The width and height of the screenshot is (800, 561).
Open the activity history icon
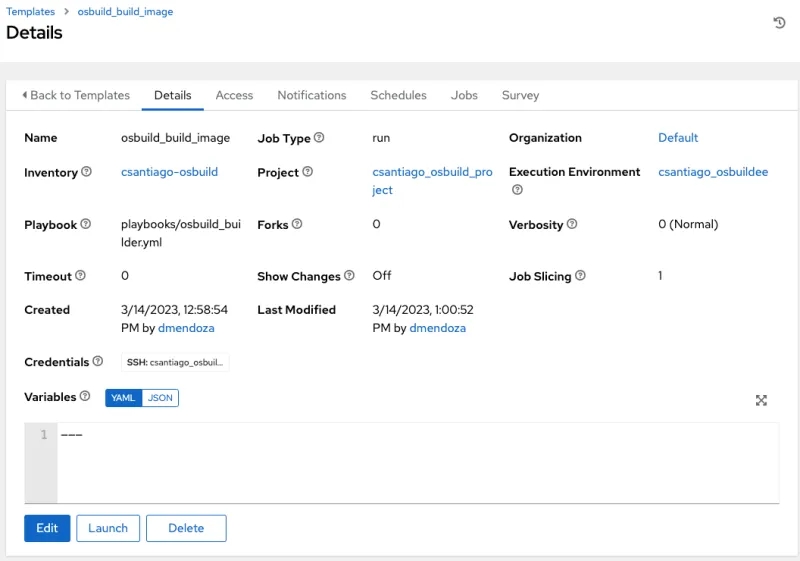[x=779, y=23]
